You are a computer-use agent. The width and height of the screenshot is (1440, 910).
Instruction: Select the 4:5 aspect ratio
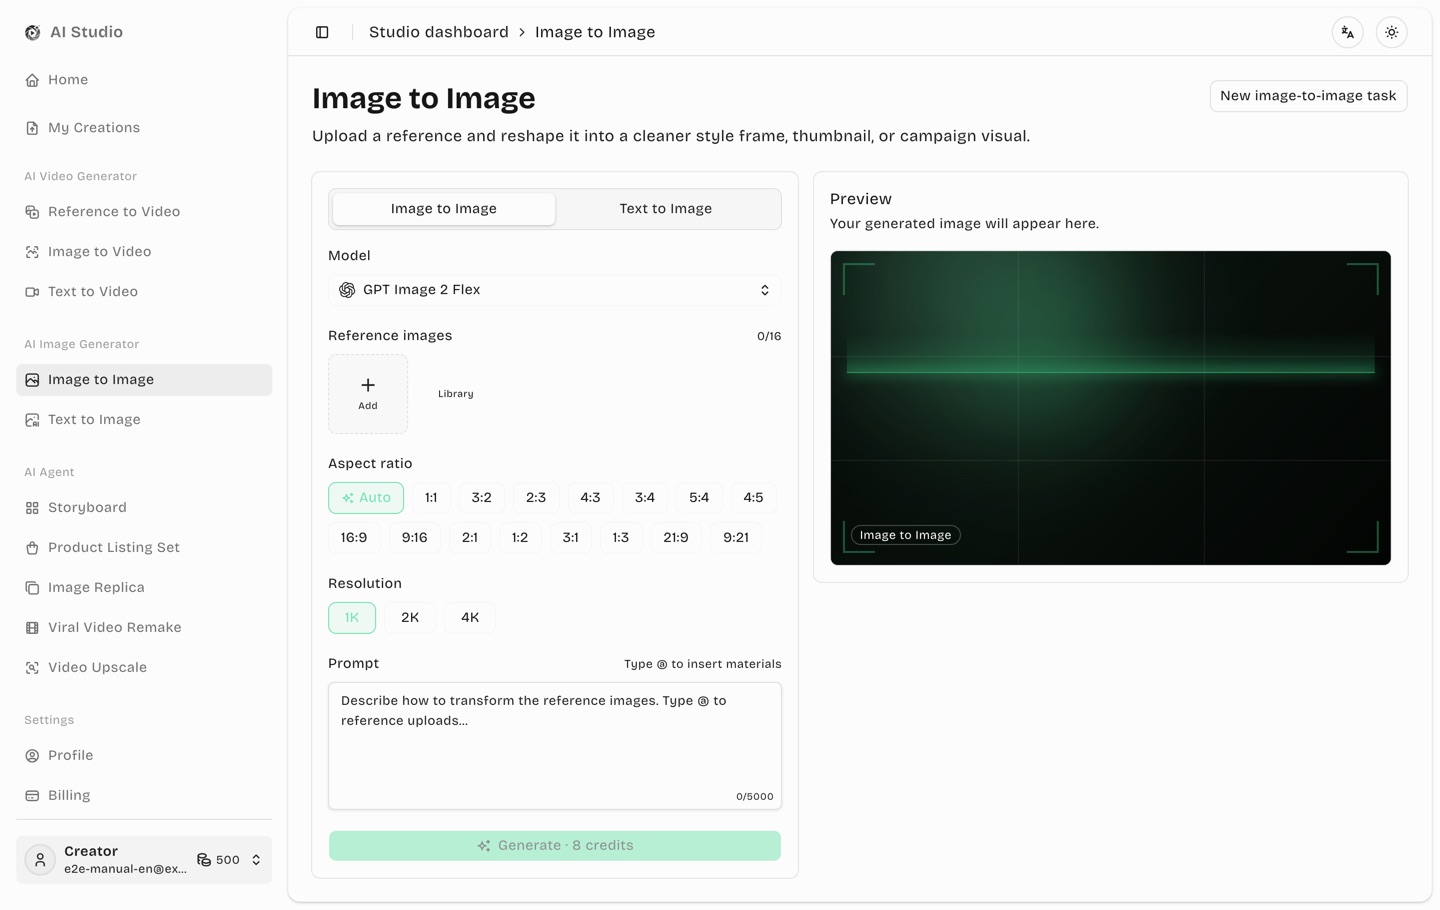tap(753, 498)
